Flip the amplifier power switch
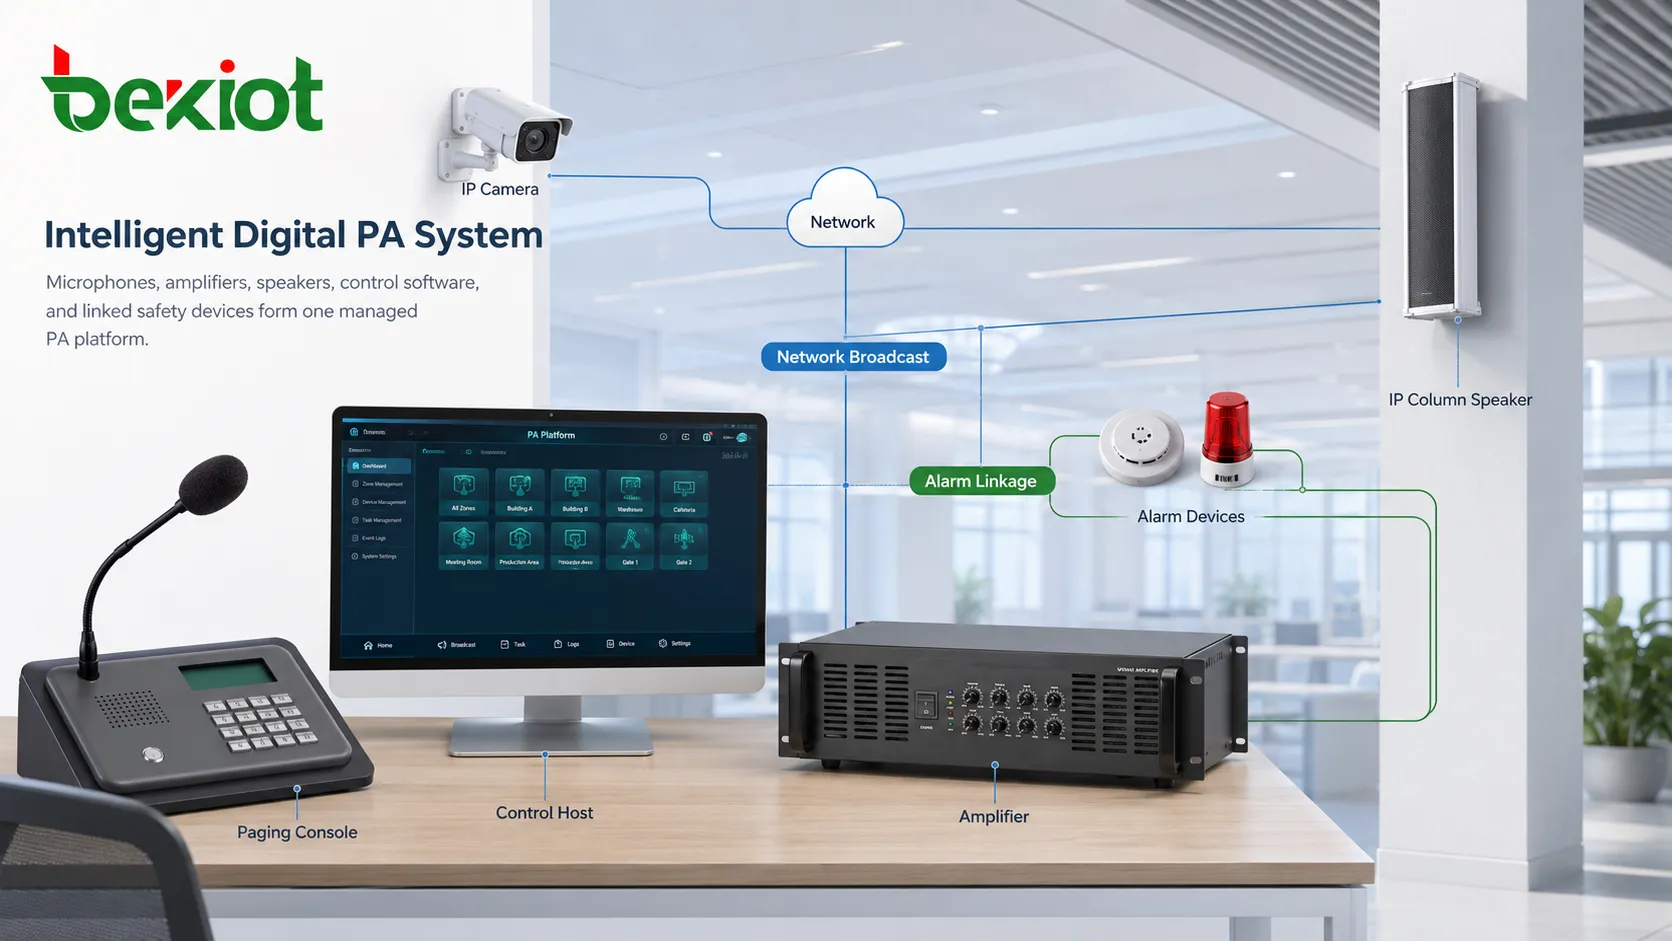This screenshot has height=941, width=1672. pos(926,705)
